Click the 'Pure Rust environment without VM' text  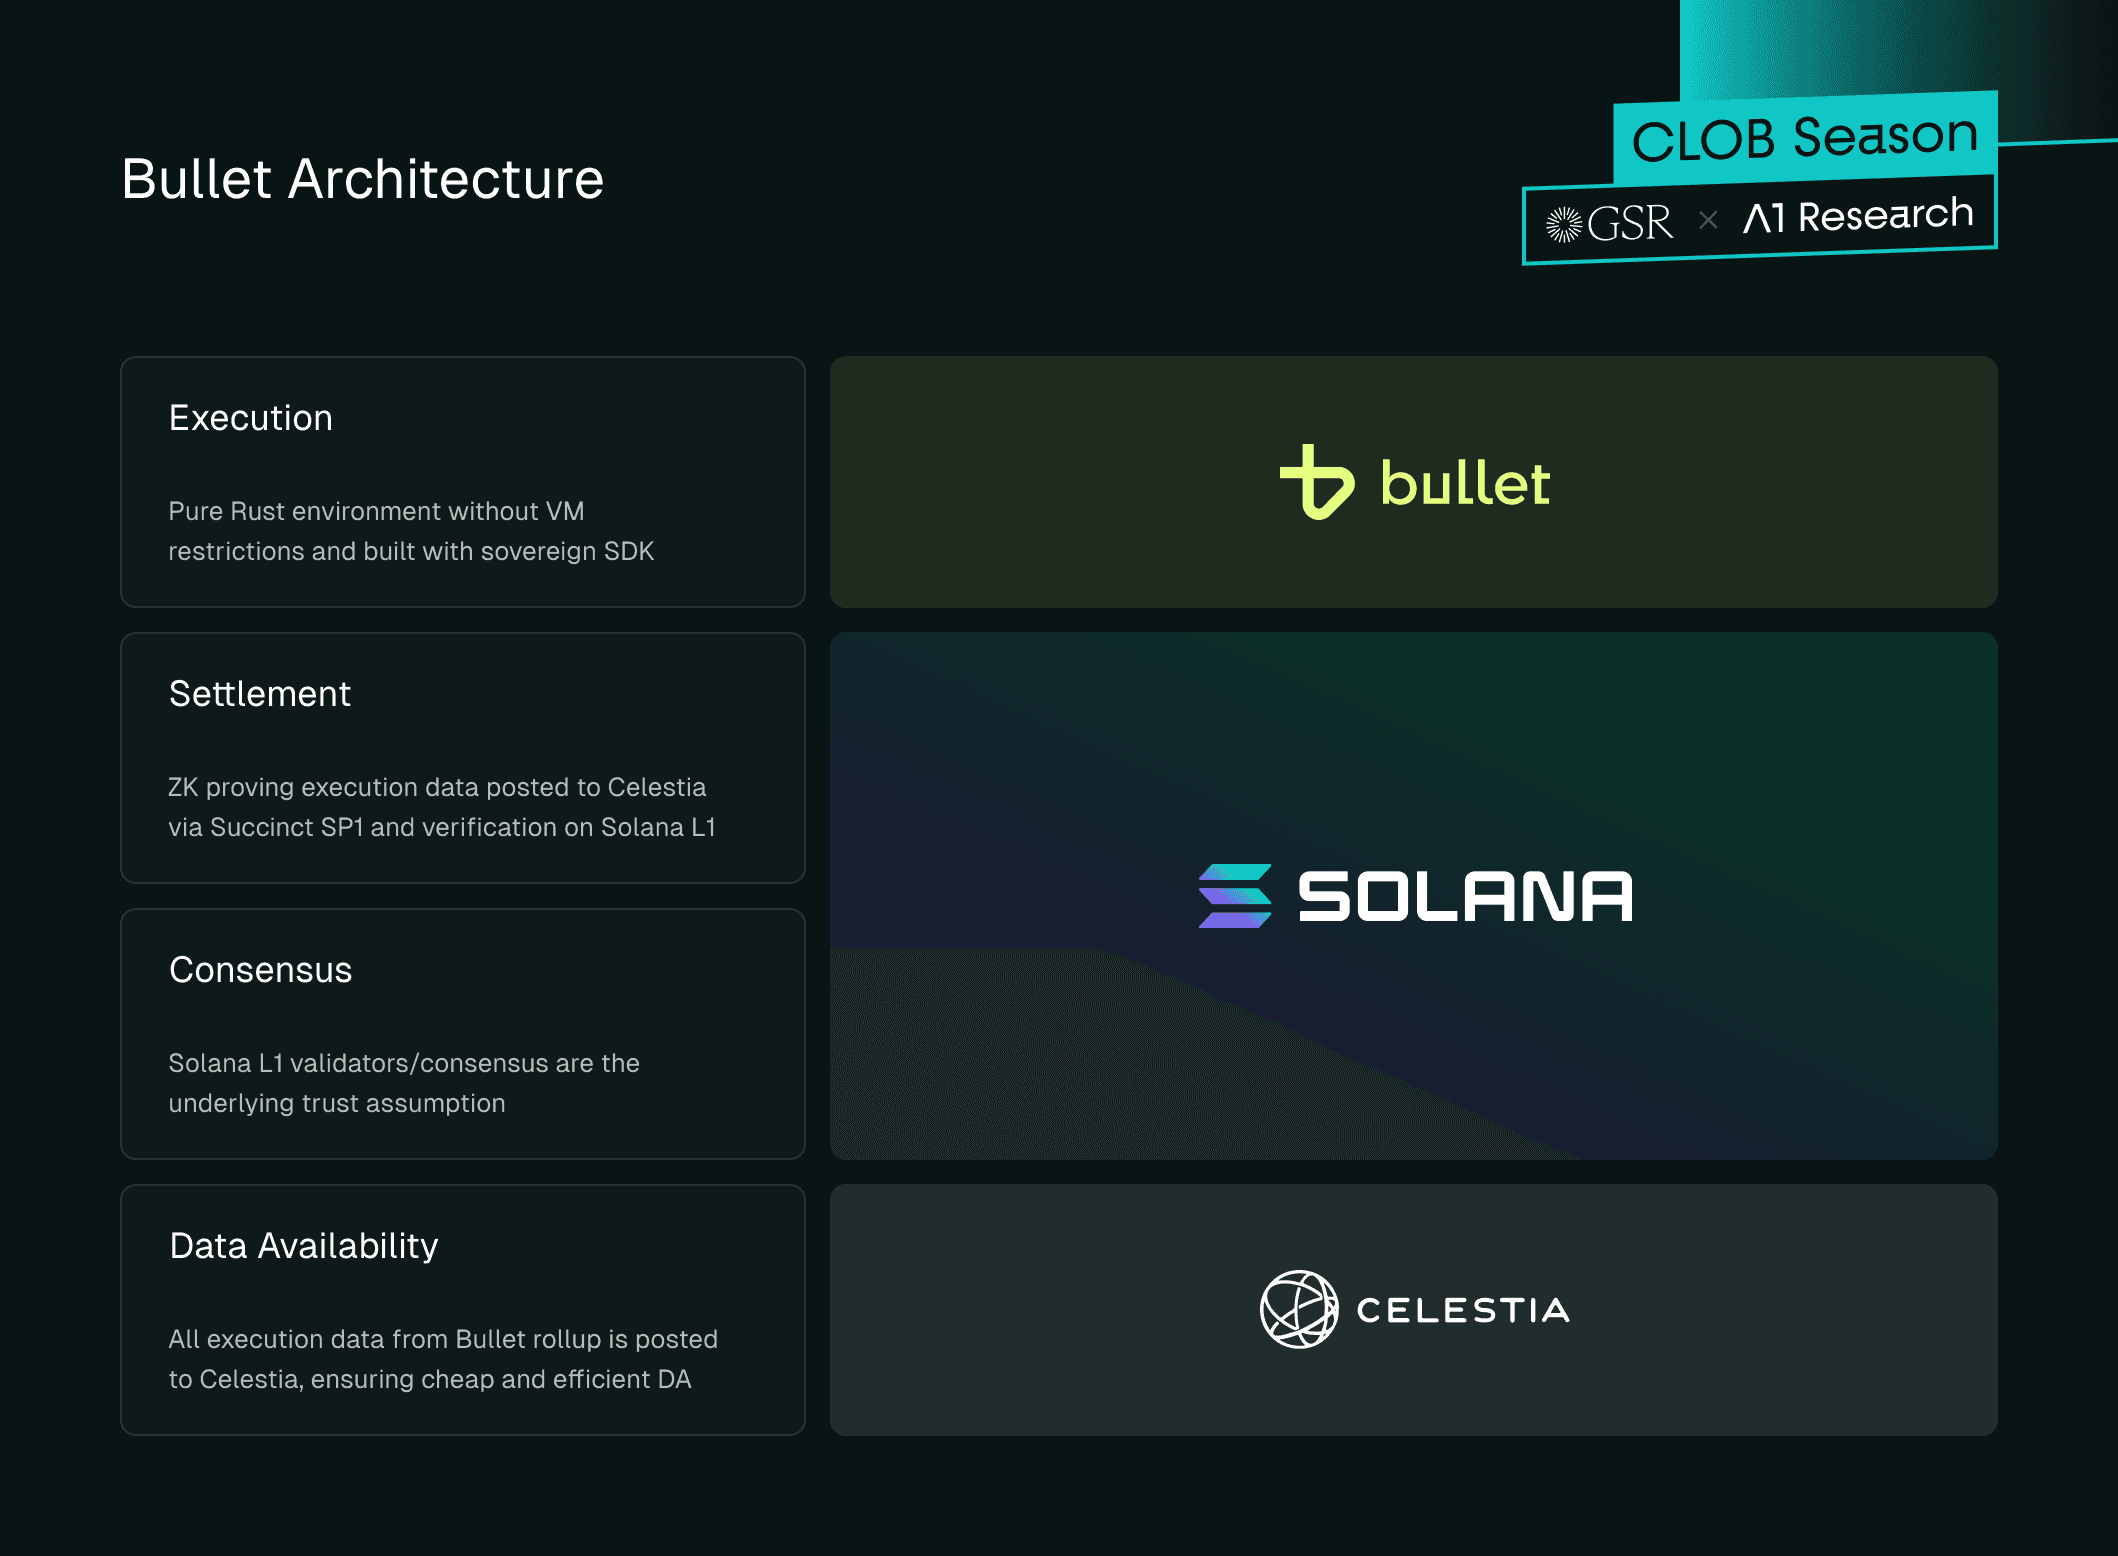click(x=376, y=511)
